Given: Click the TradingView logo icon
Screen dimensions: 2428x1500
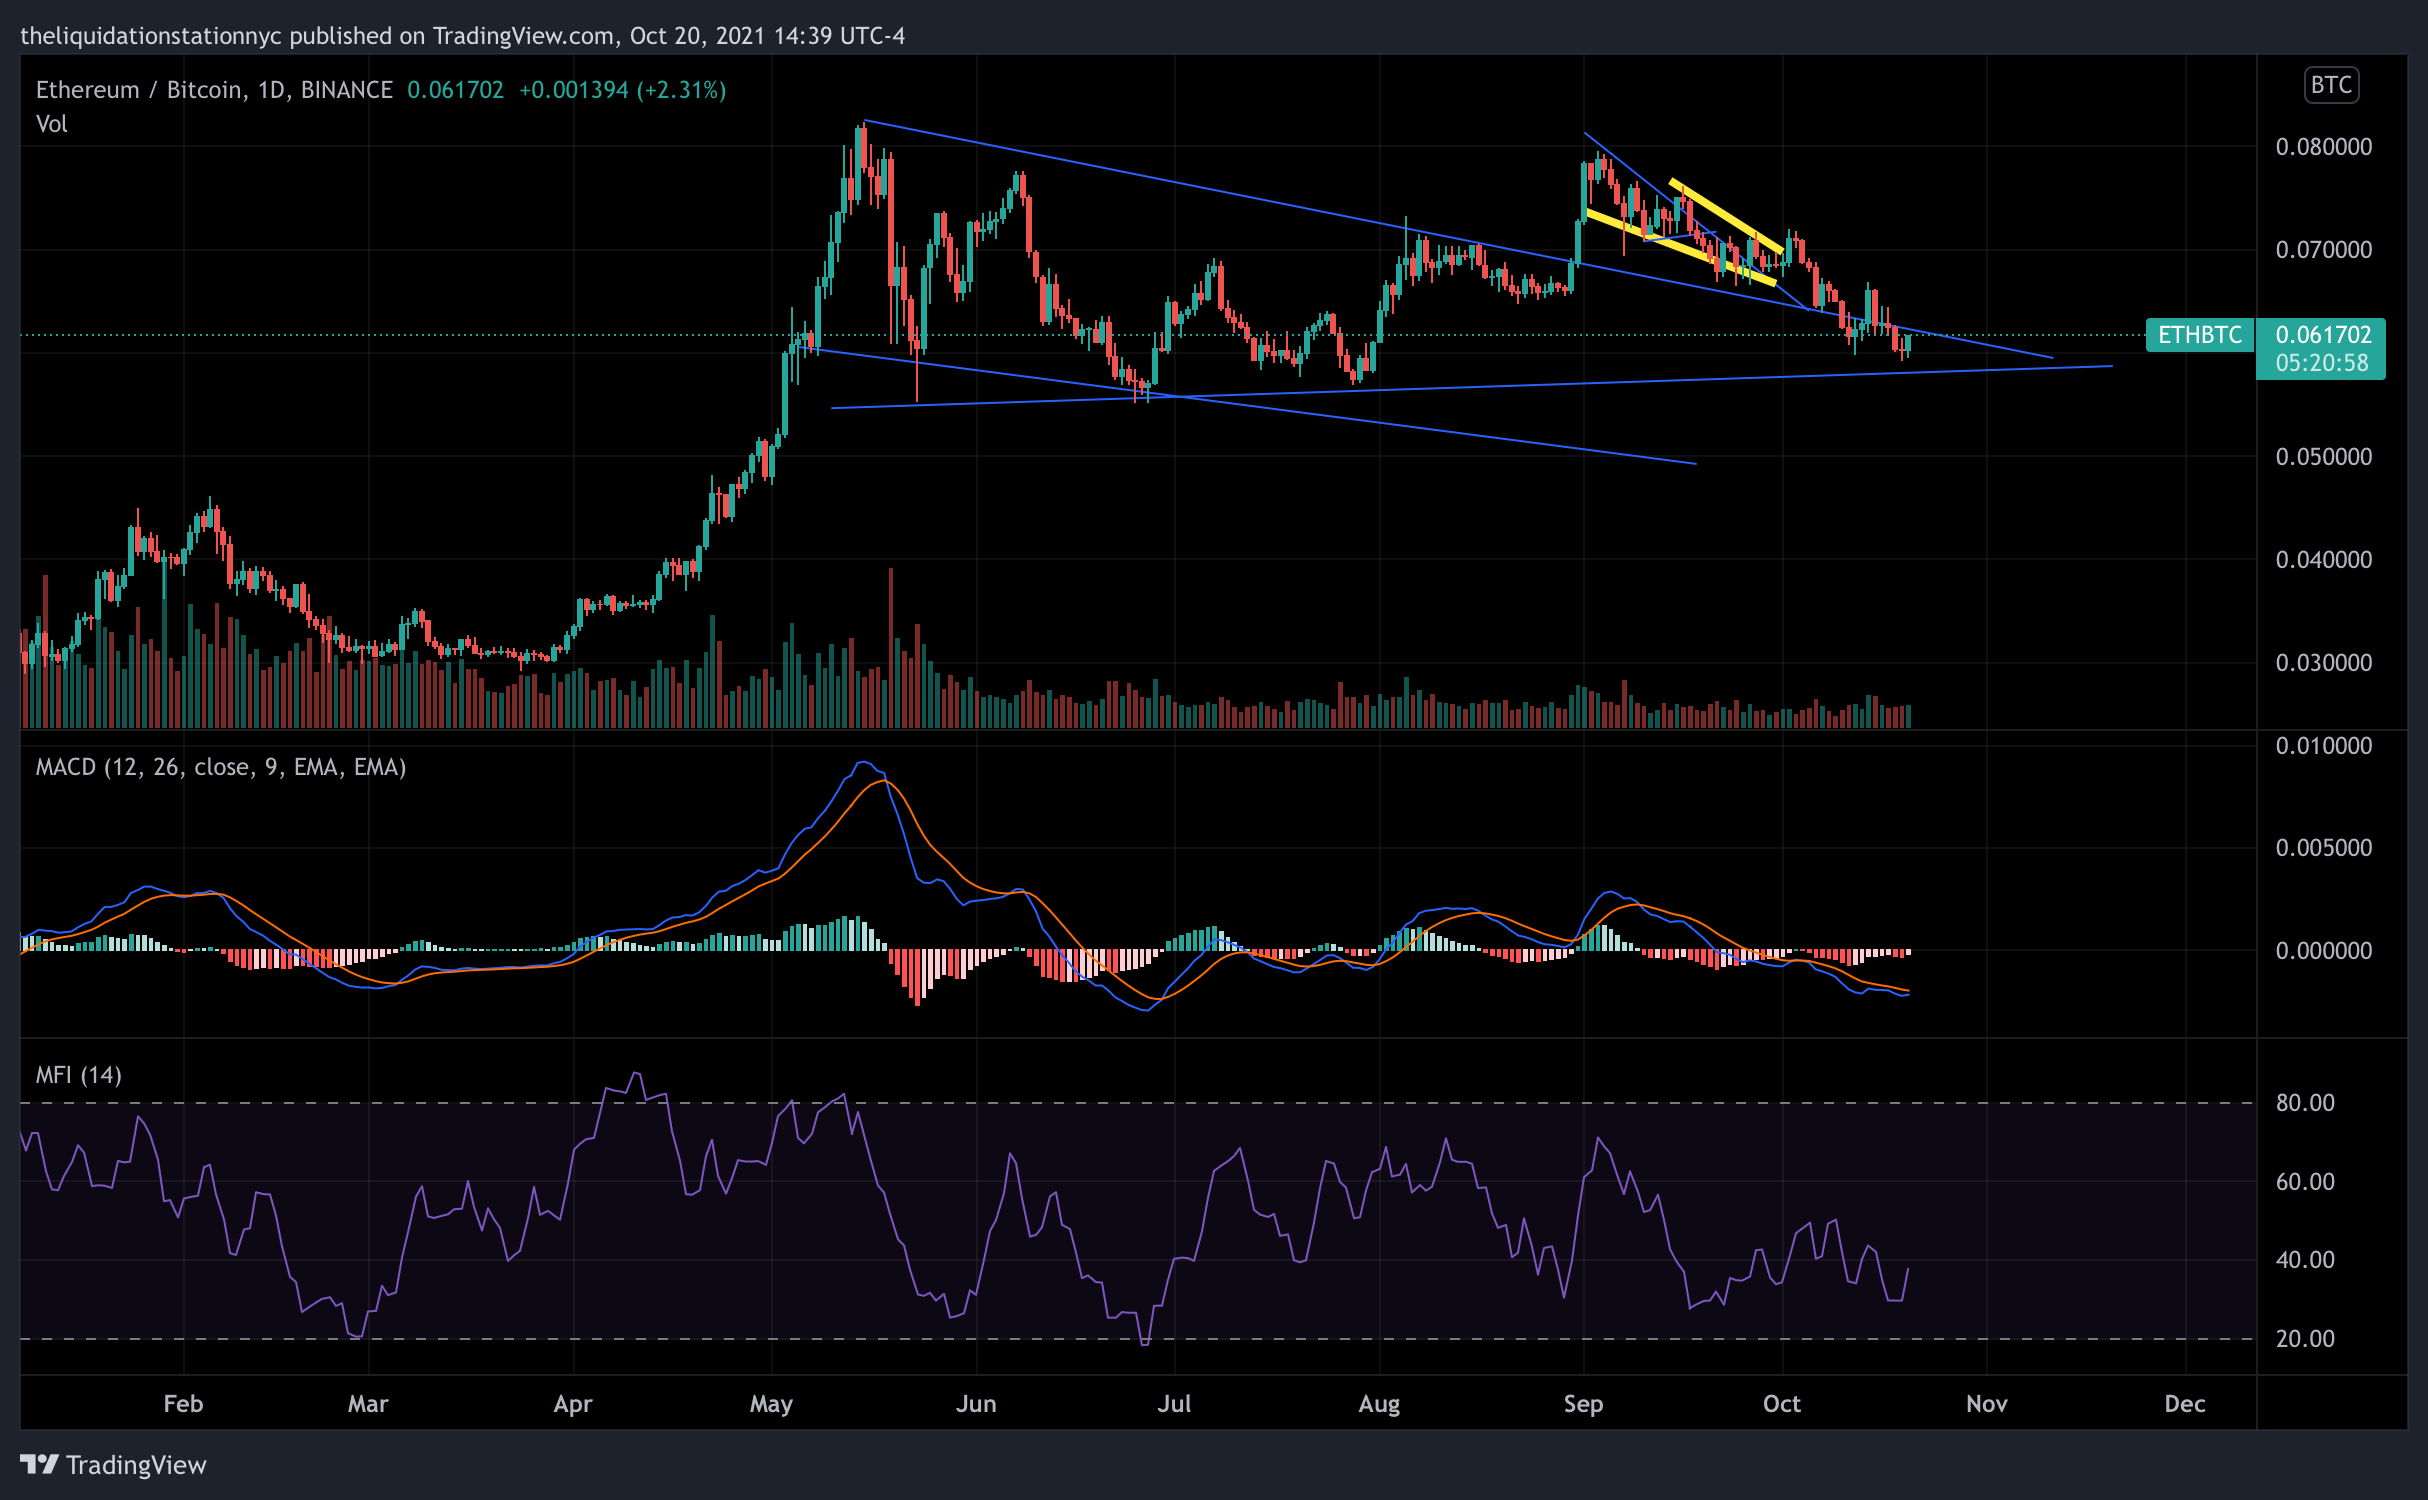Looking at the screenshot, I should click(40, 1464).
